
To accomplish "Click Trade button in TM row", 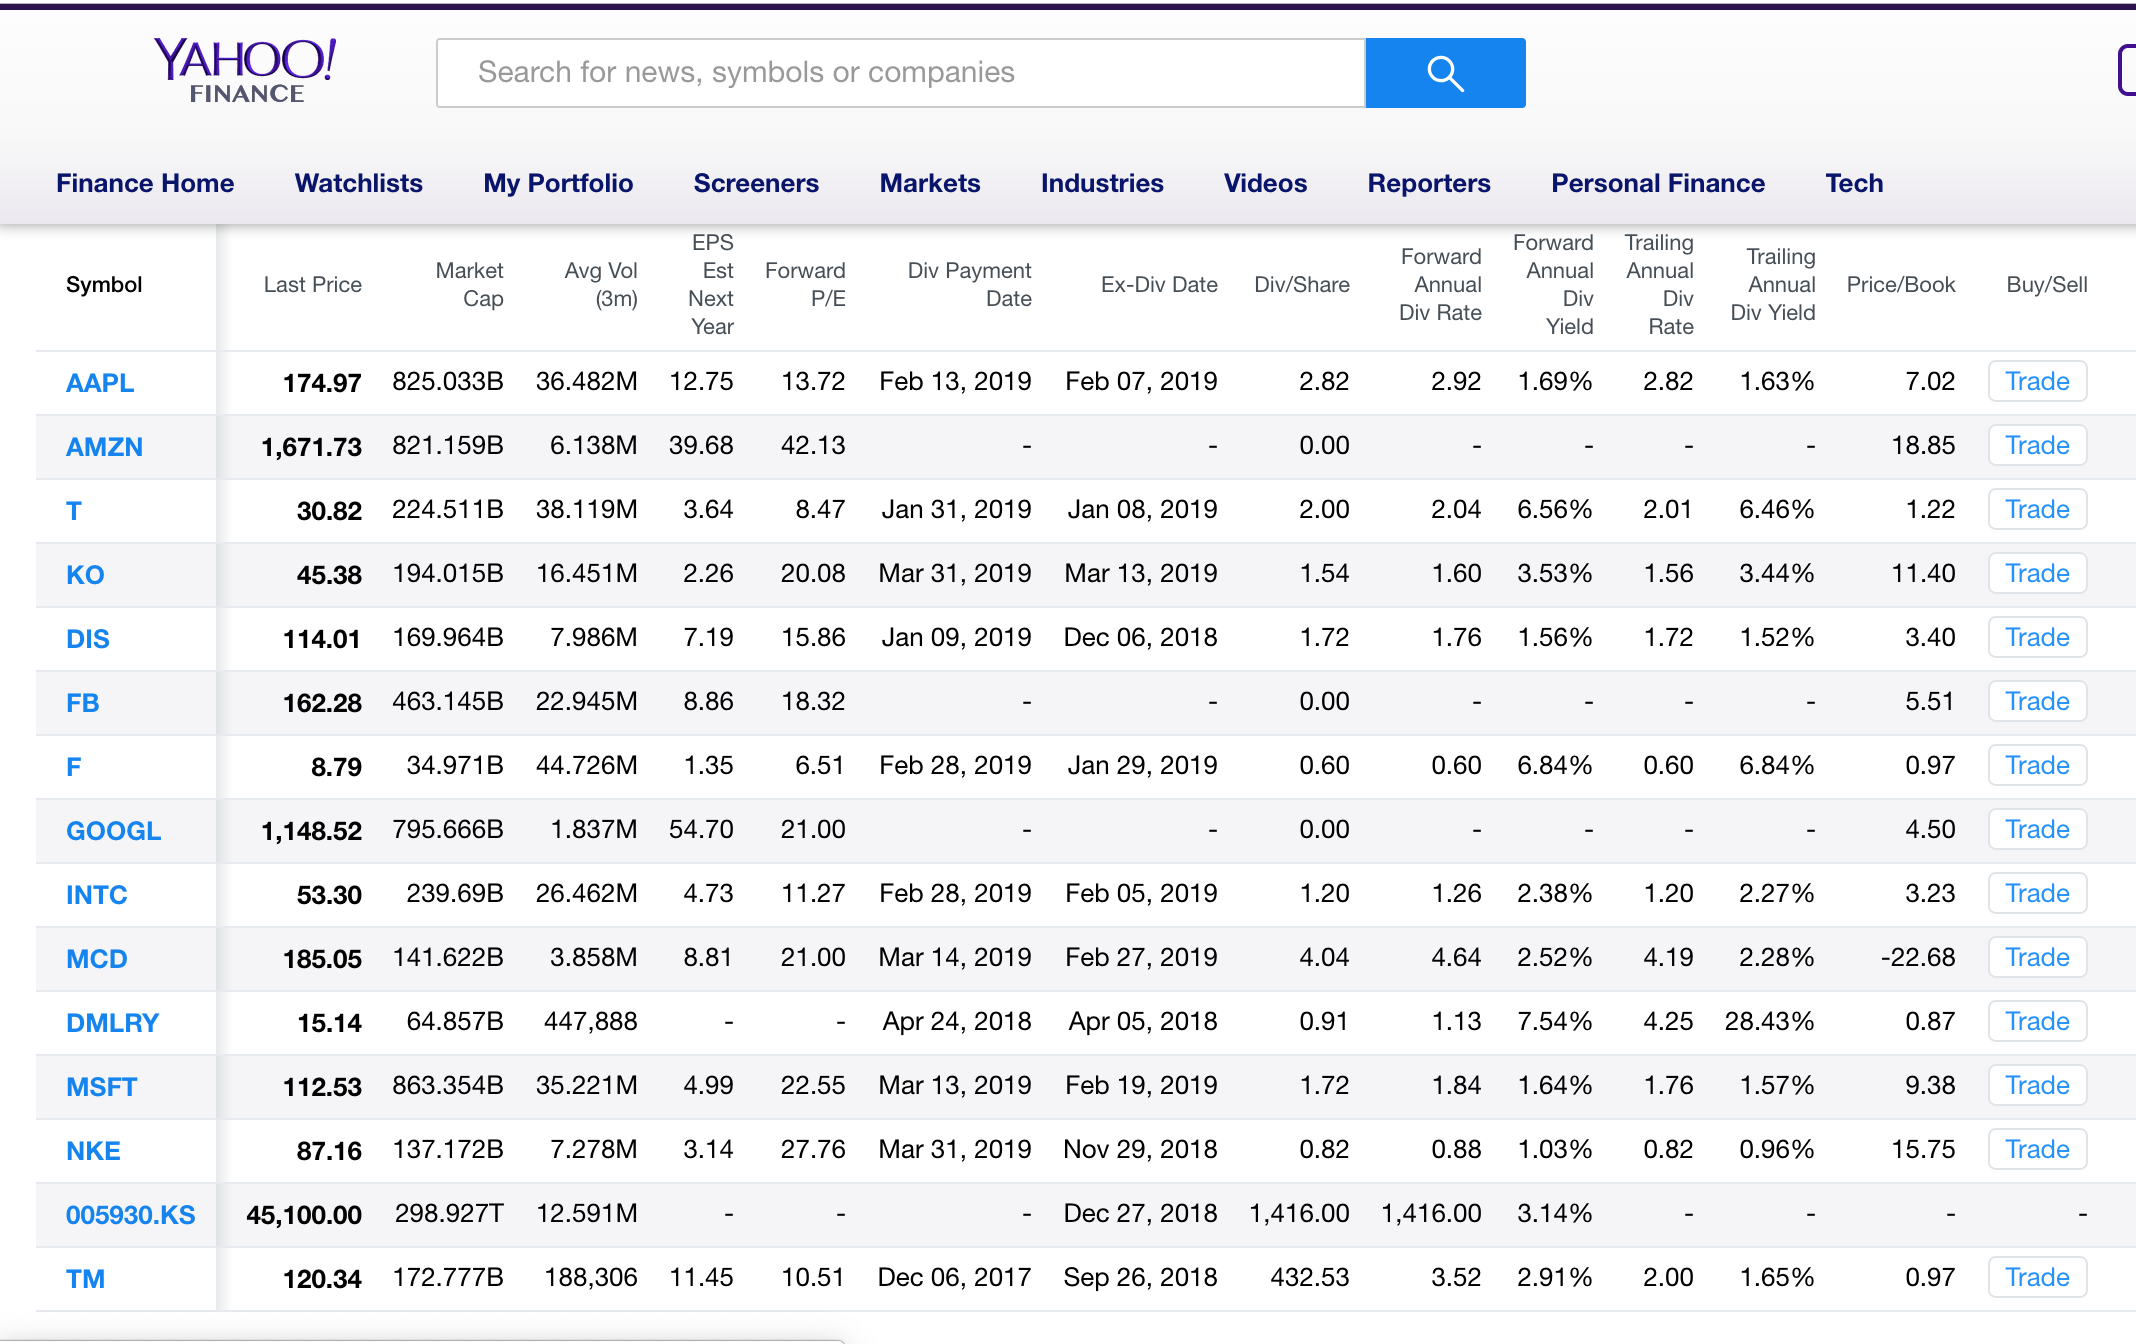I will (x=2036, y=1277).
